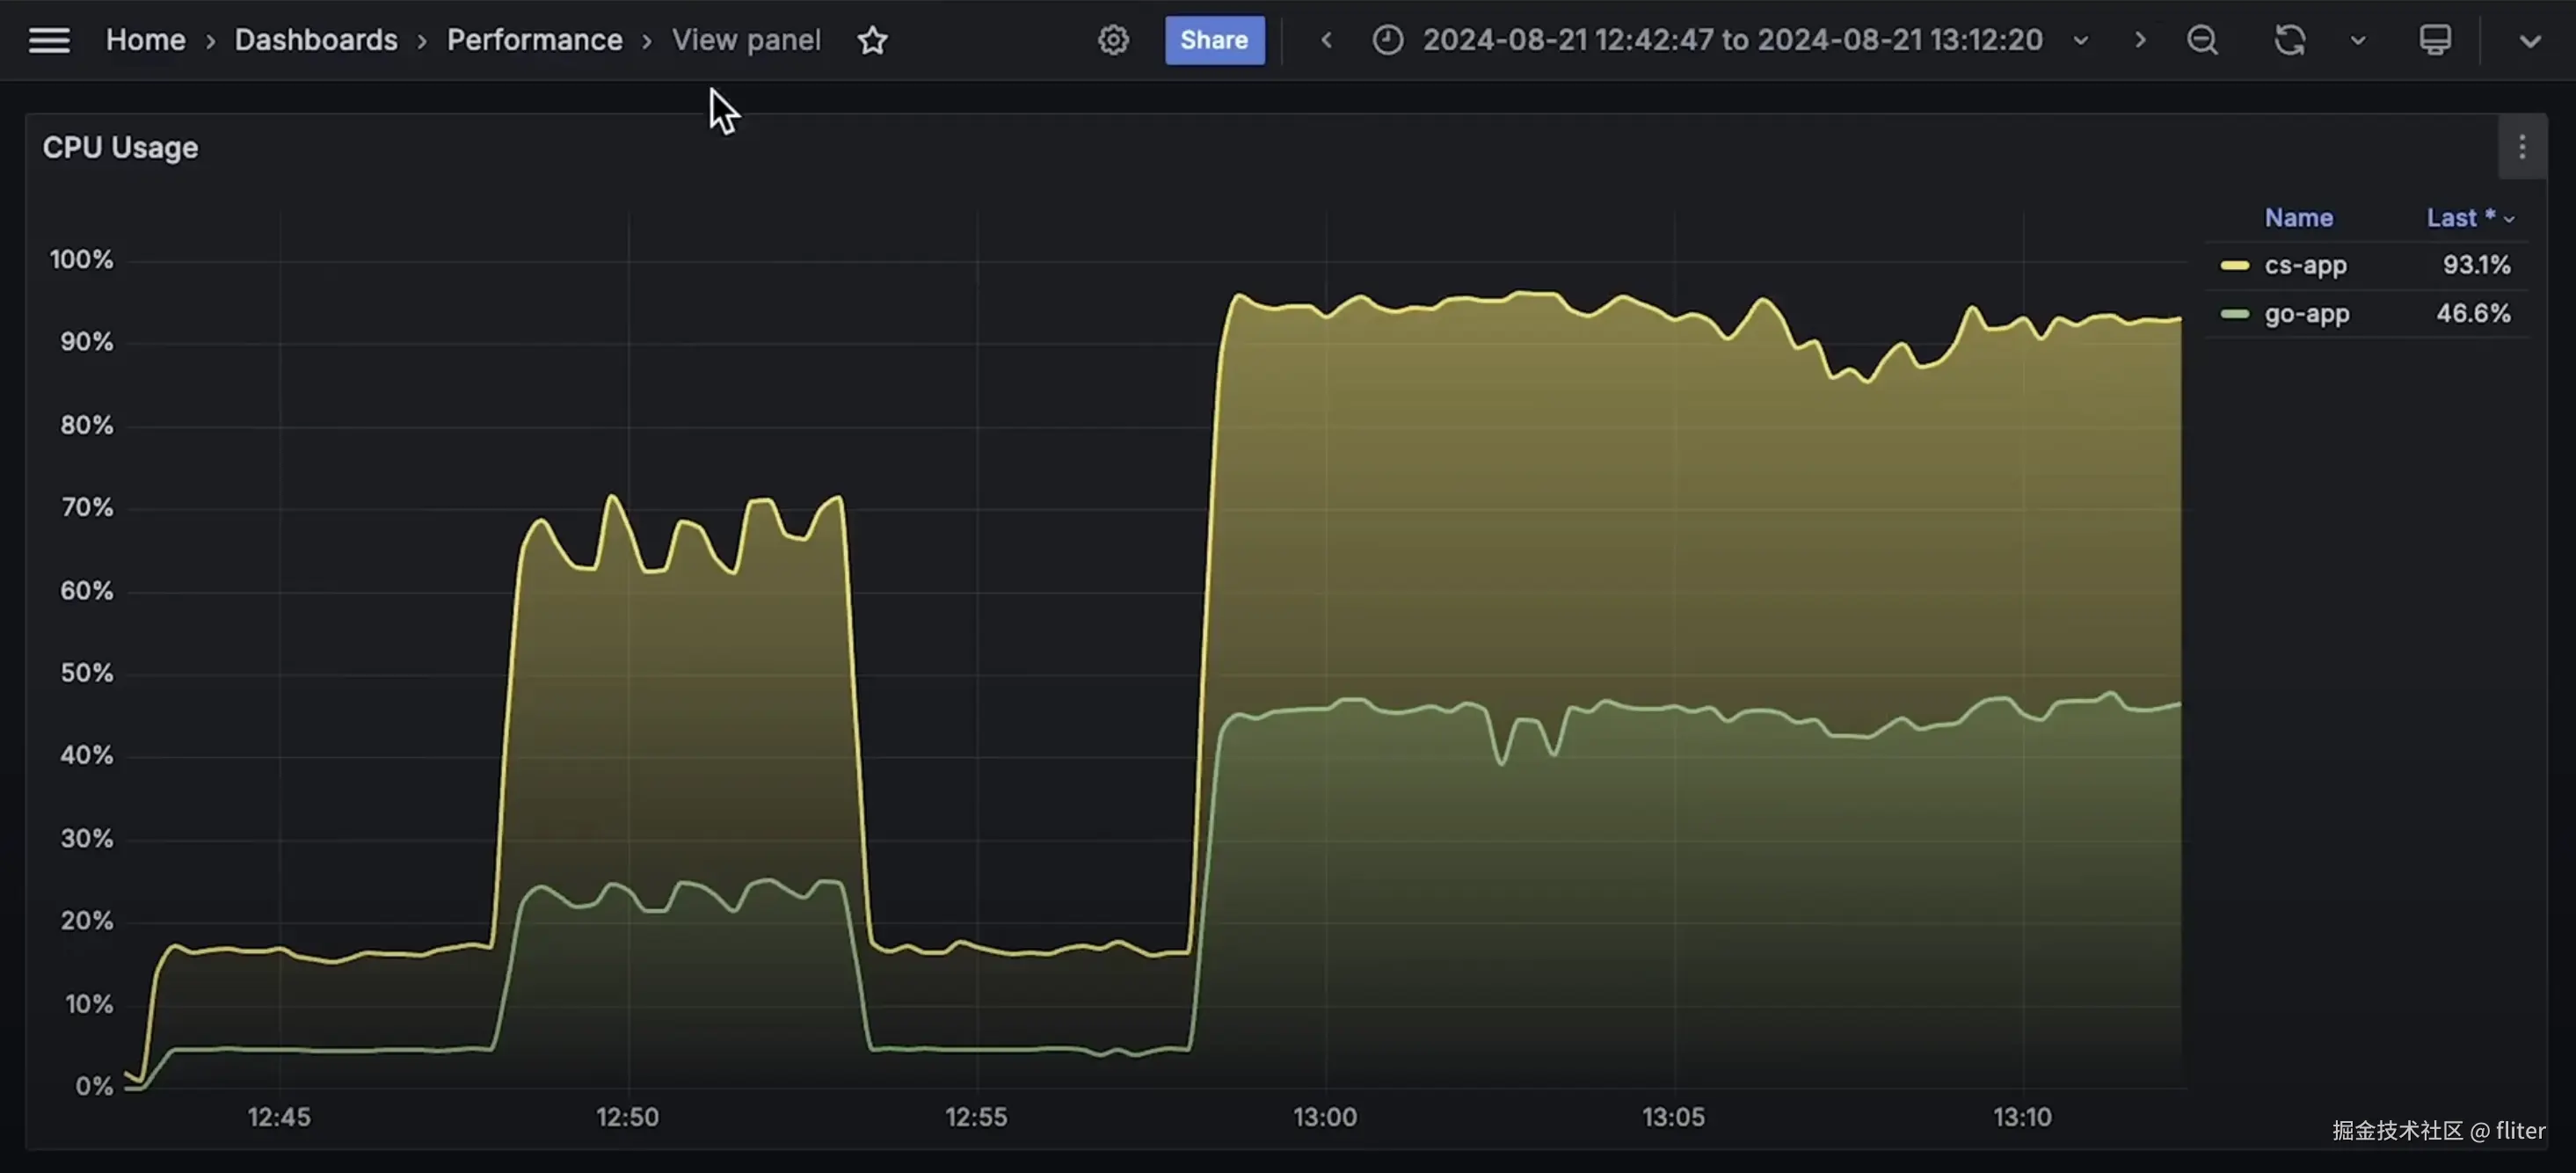Viewport: 2576px width, 1173px height.
Task: Toggle cs-app series visibility in legend
Action: click(x=2304, y=265)
